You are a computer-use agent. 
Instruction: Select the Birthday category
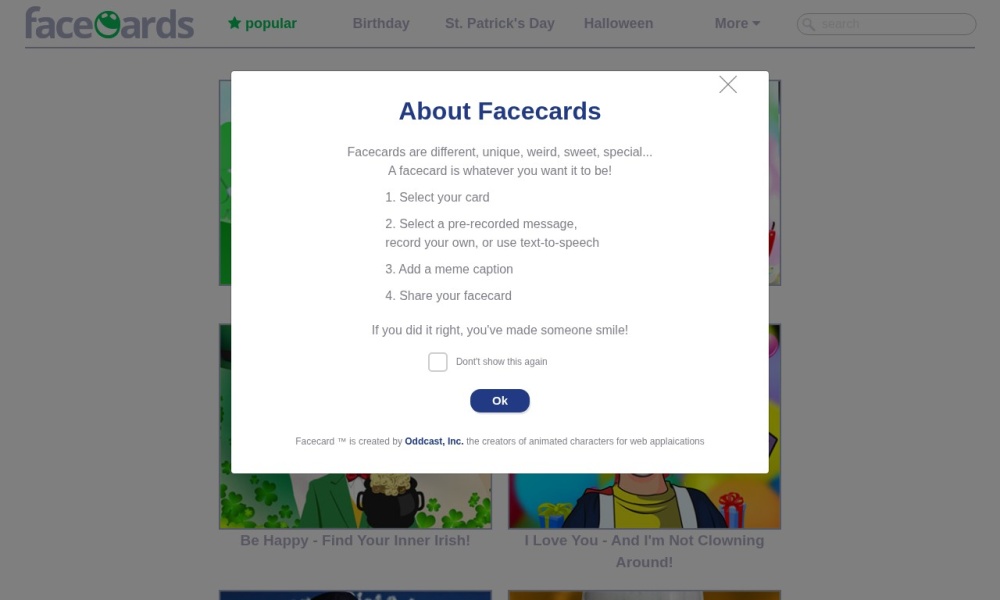pyautogui.click(x=381, y=23)
